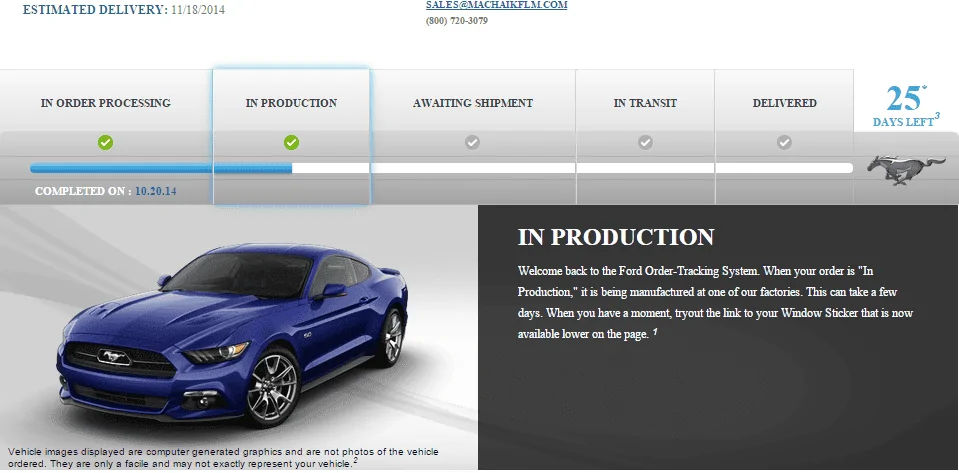Click footnote 1 after the Window Sticker text
This screenshot has height=473, width=959.
(655, 332)
